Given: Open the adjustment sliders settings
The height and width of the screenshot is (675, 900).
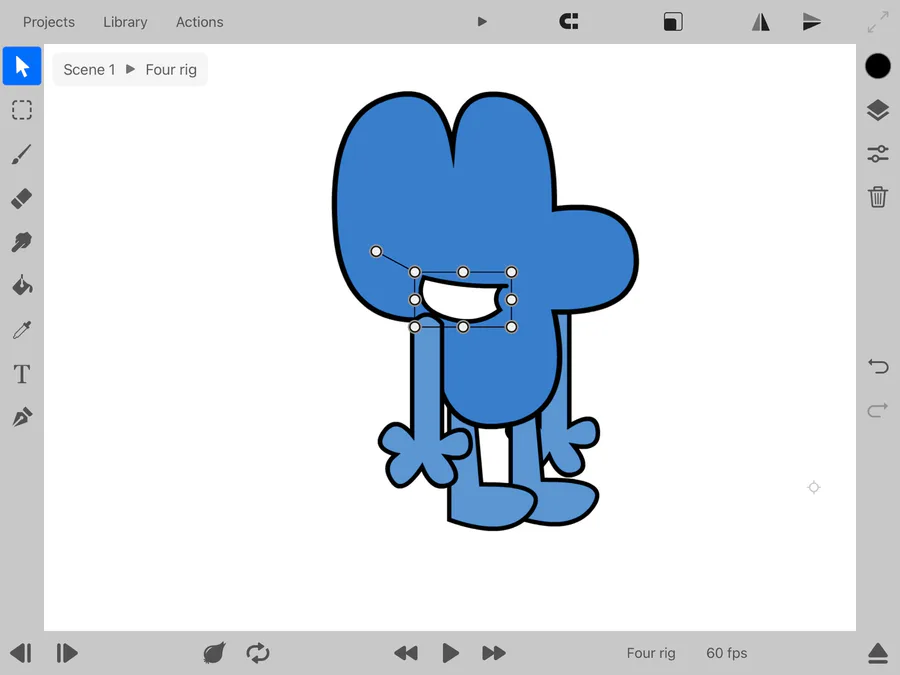Looking at the screenshot, I should tap(878, 154).
